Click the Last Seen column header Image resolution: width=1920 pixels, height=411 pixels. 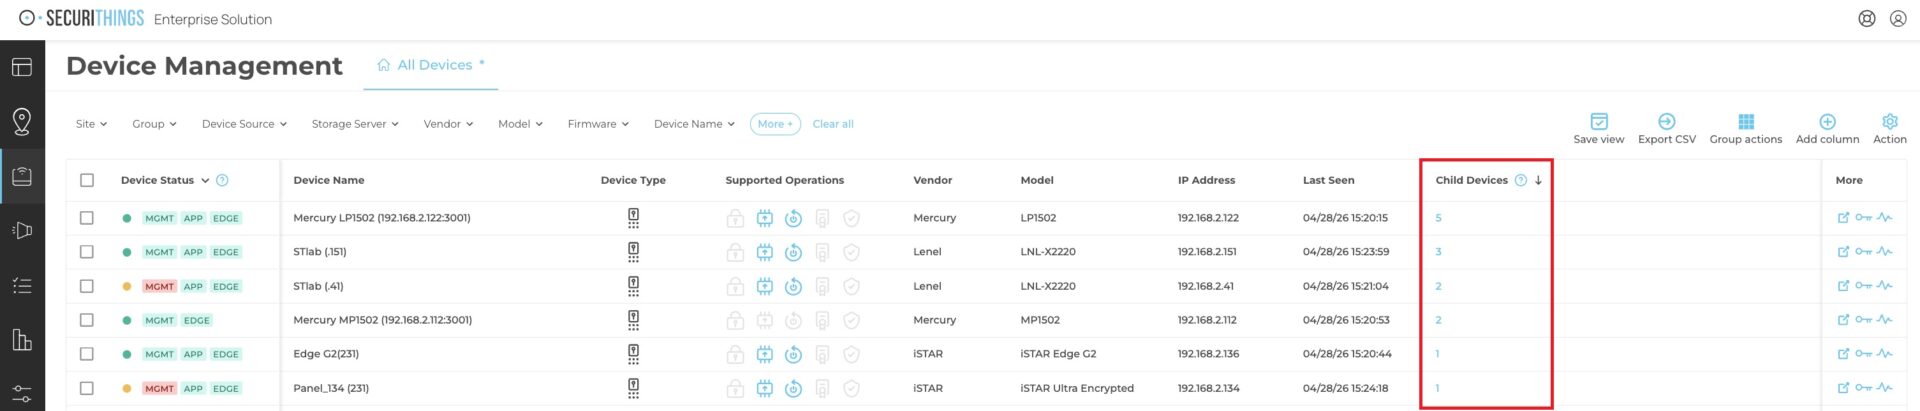coord(1328,180)
